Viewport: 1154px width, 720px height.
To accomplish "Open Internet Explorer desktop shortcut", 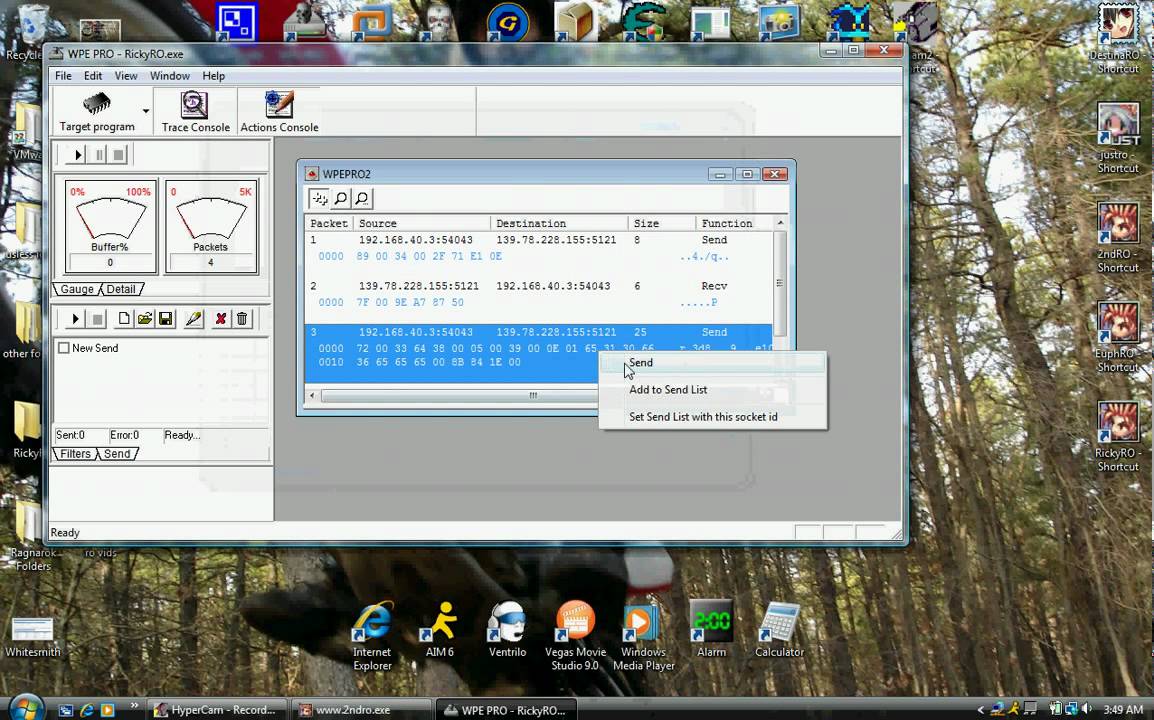I will (372, 636).
